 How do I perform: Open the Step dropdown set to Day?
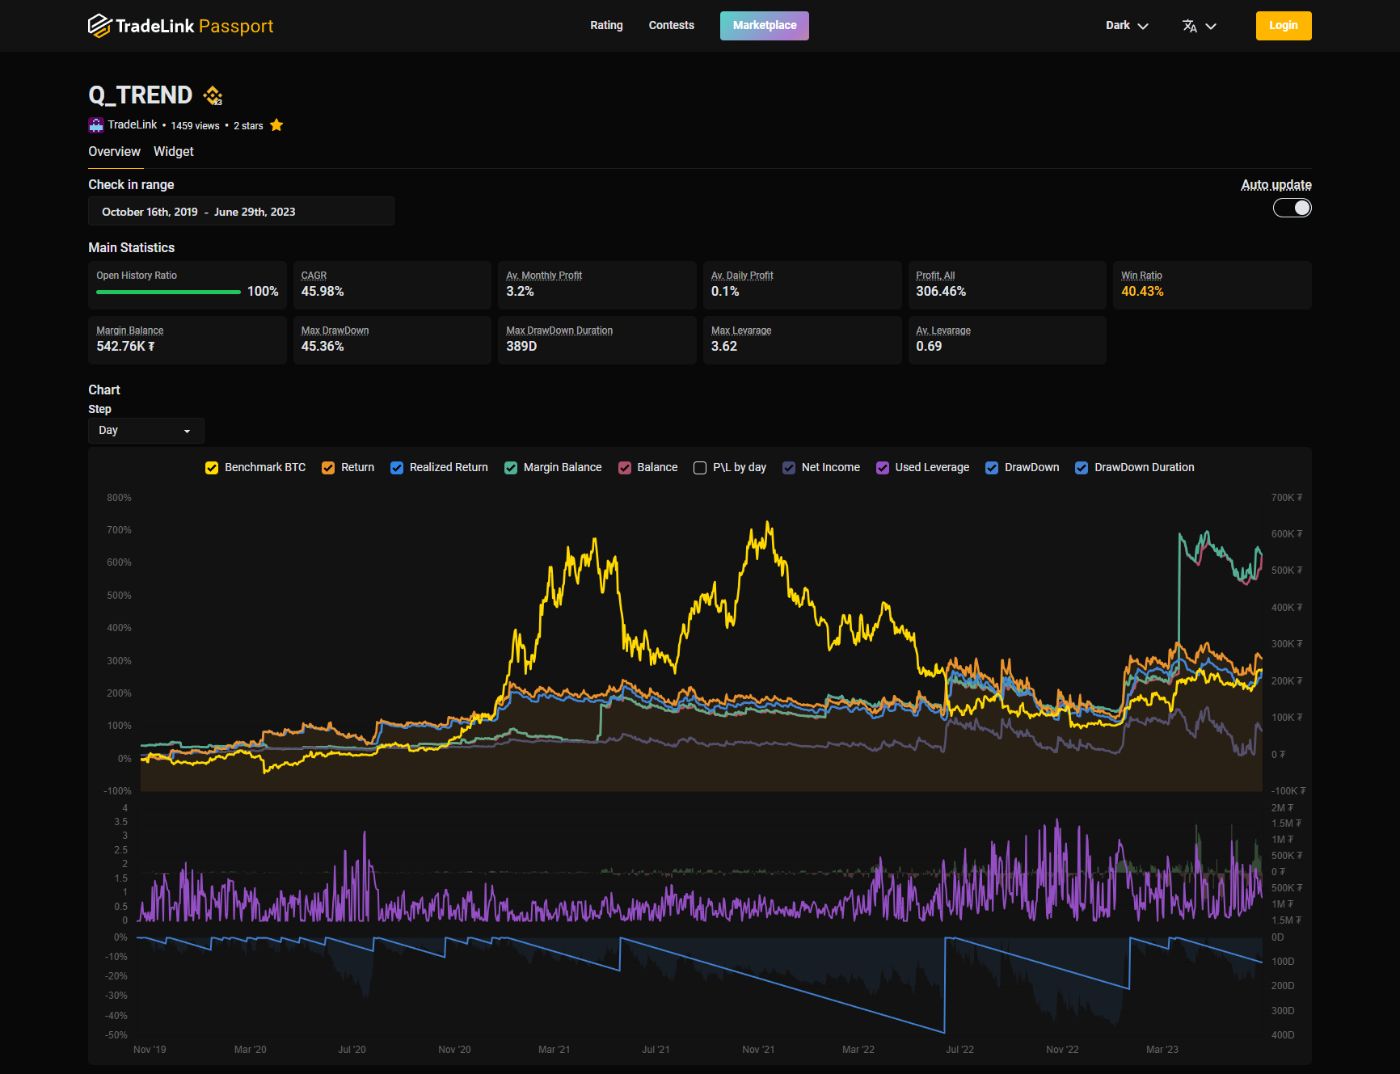tap(146, 431)
